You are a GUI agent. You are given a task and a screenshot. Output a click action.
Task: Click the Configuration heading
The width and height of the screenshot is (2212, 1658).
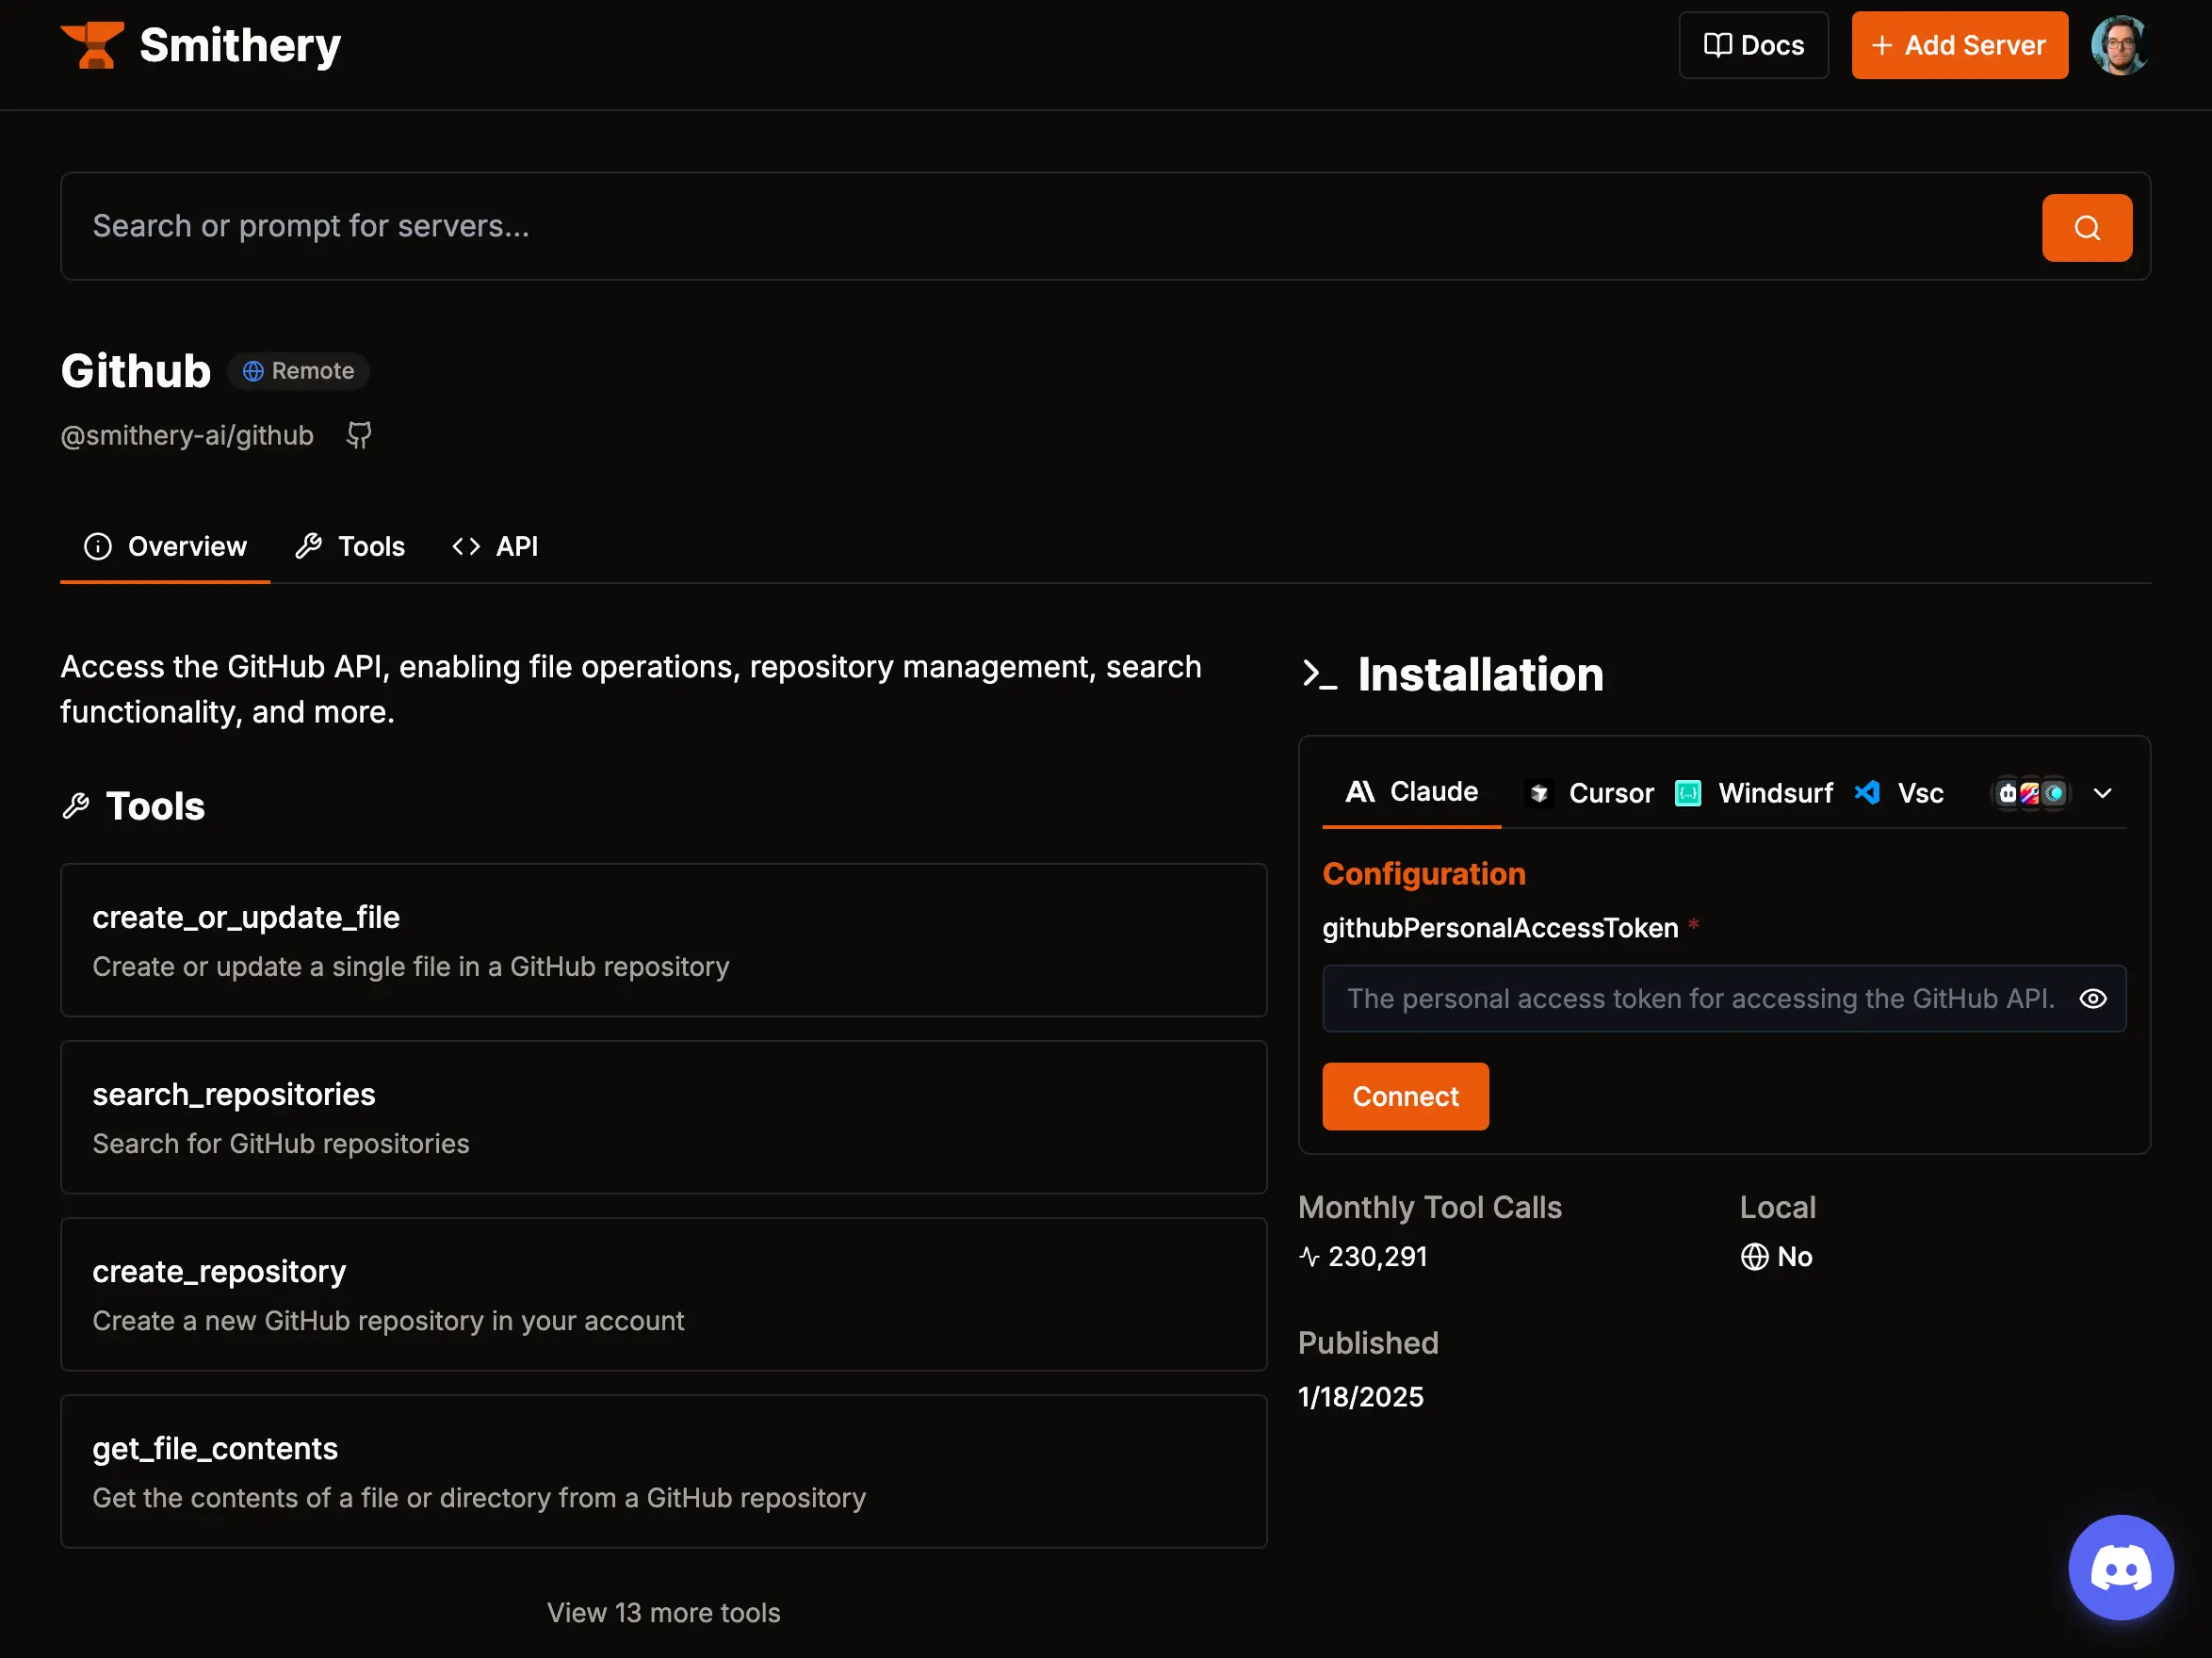point(1424,874)
